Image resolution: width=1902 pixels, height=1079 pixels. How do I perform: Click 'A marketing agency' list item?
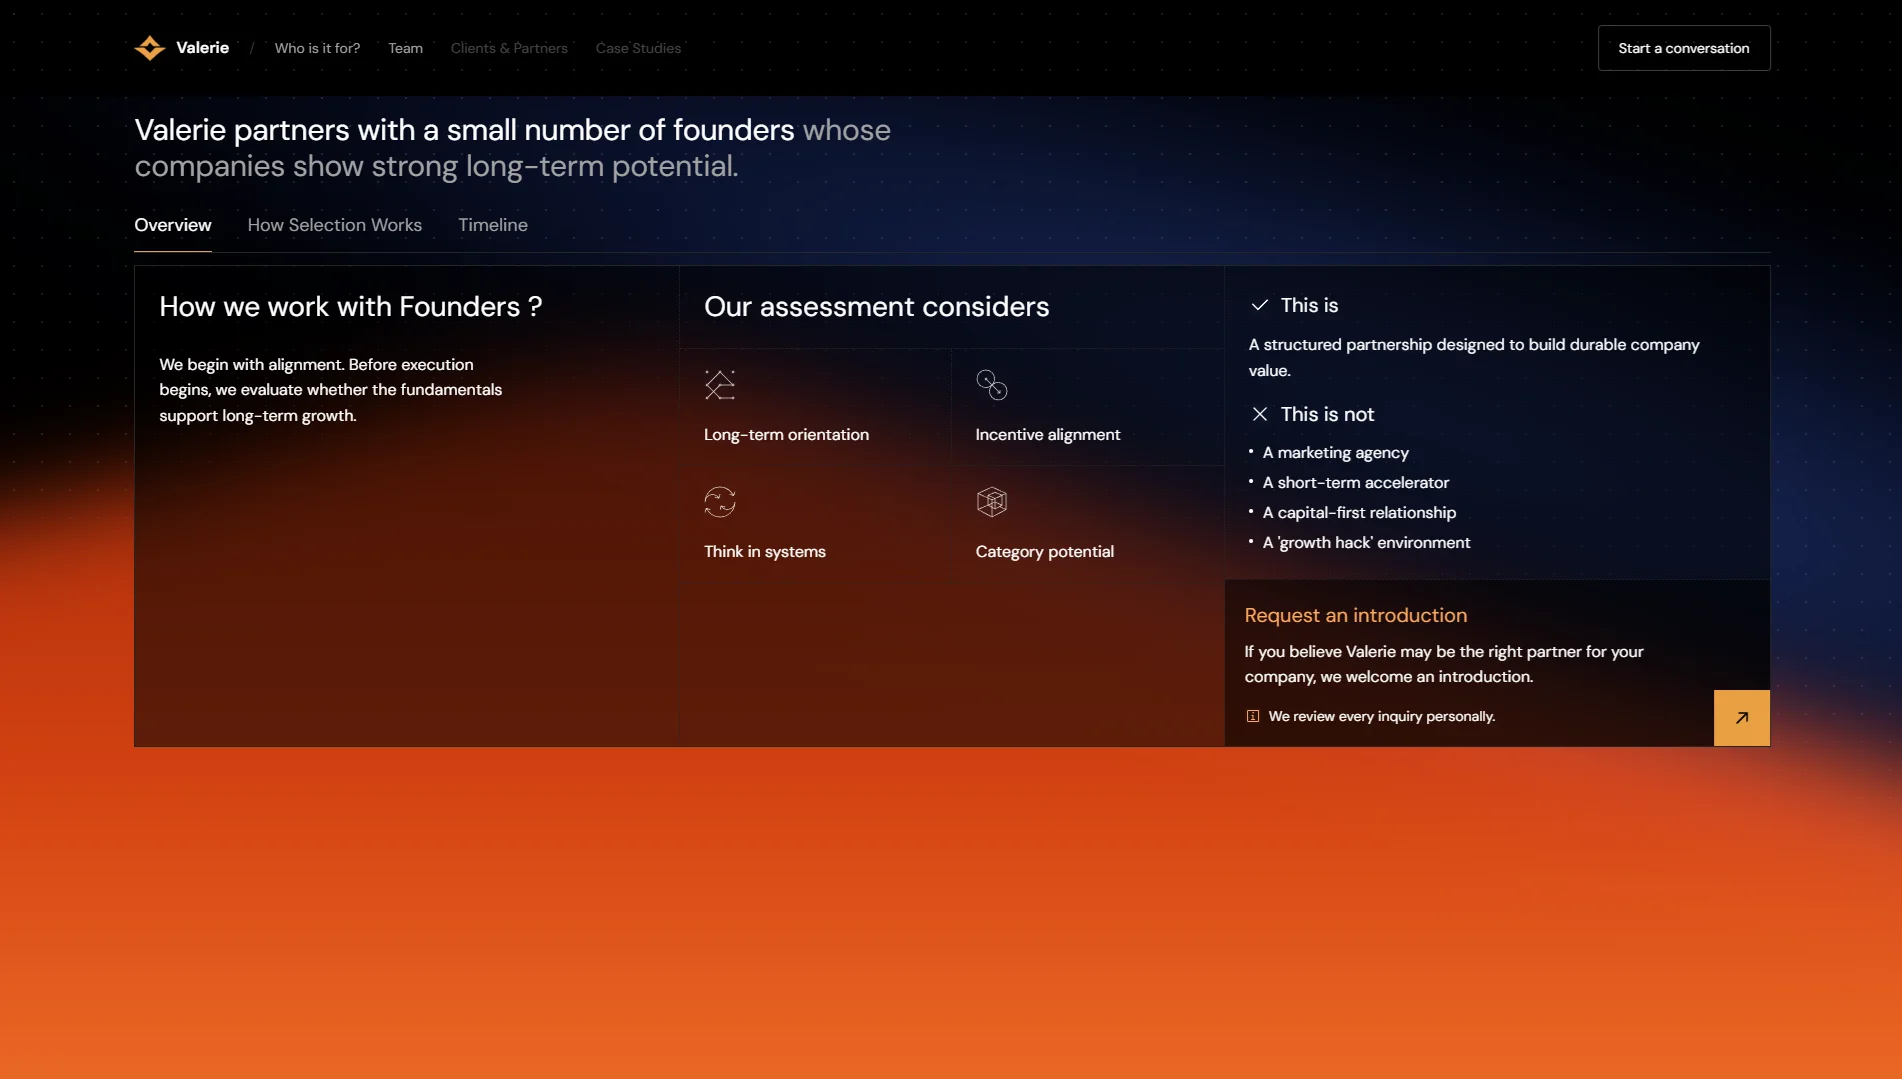(1336, 453)
